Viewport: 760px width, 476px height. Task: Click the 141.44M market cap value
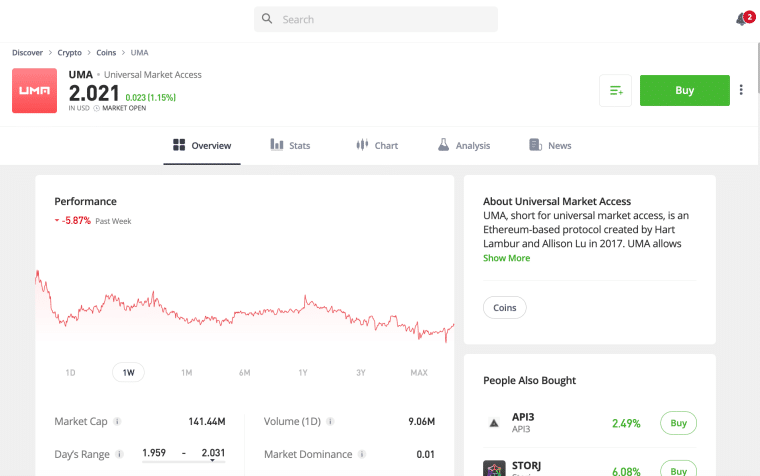(x=207, y=422)
